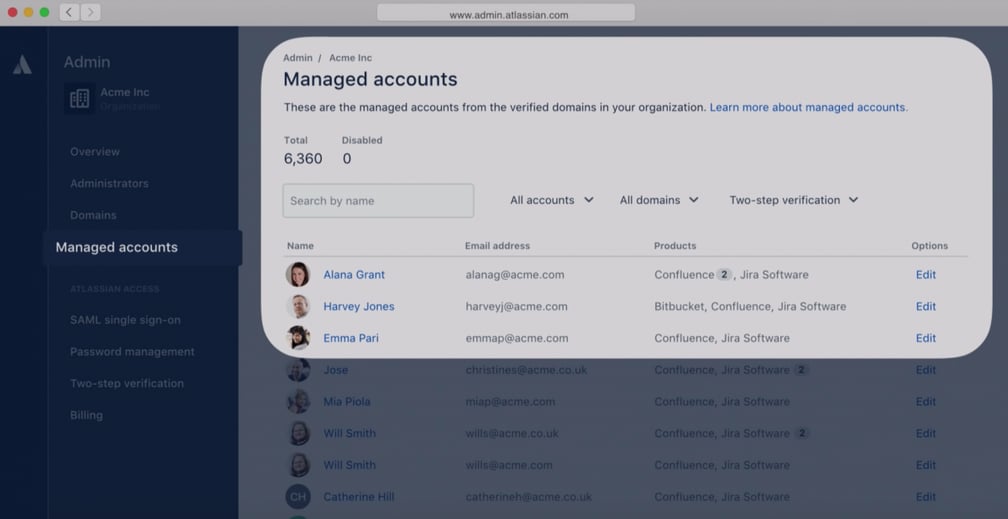The width and height of the screenshot is (1008, 519).
Task: Open the All domains filter dropdown
Action: point(659,200)
